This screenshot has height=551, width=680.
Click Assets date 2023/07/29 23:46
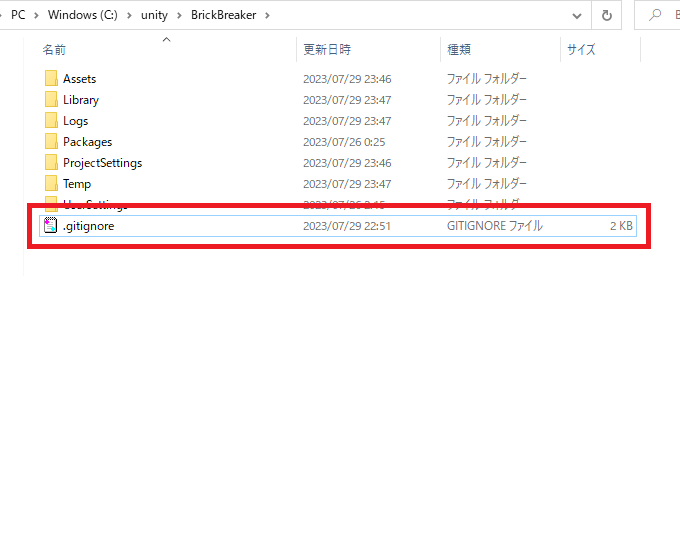(347, 79)
